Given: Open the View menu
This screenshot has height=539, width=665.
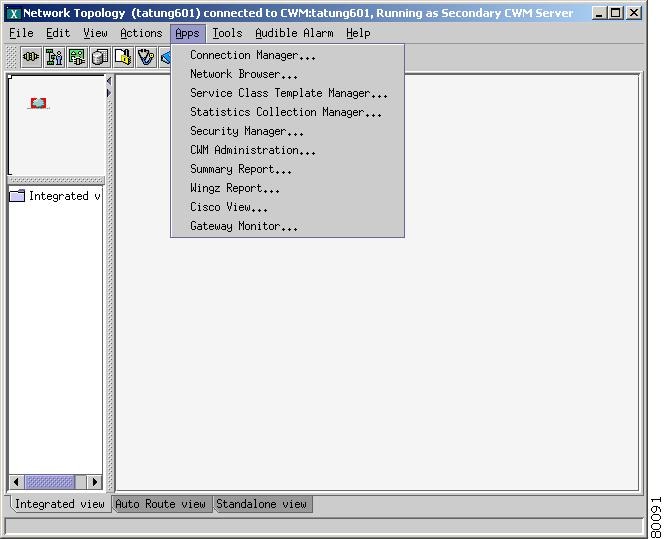Looking at the screenshot, I should tap(95, 33).
